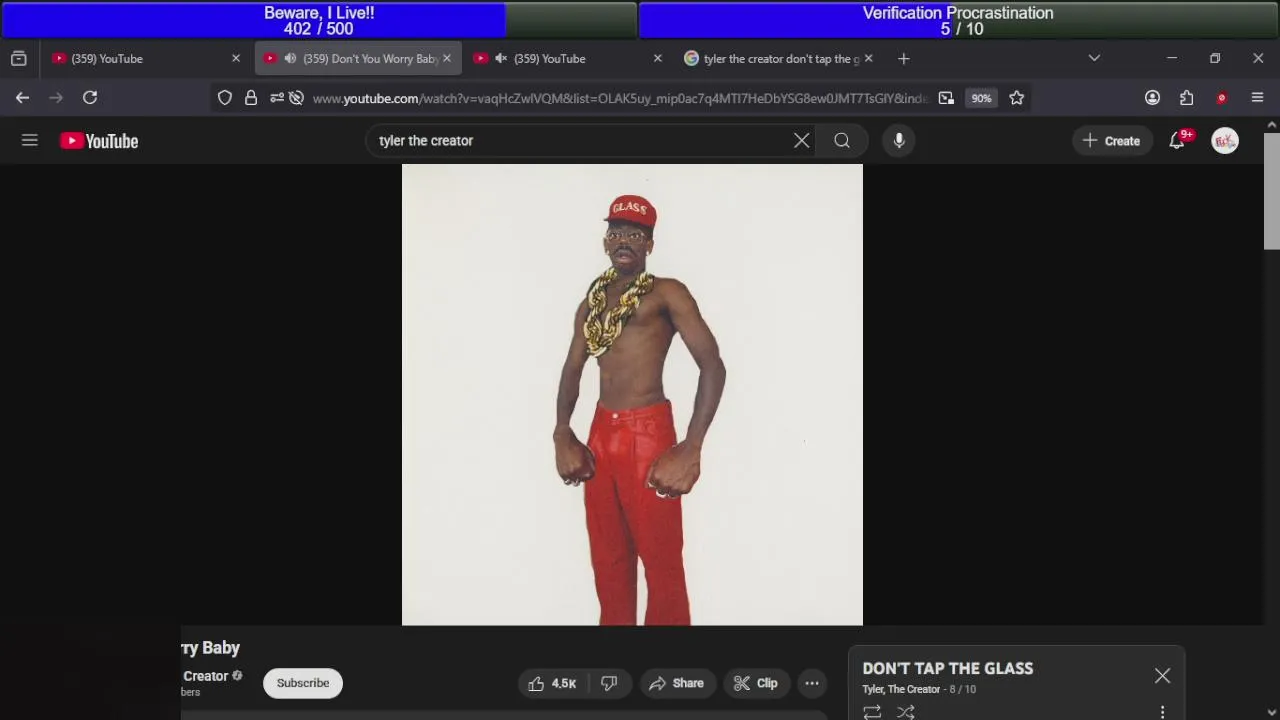The width and height of the screenshot is (1280, 720).
Task: Open the playlist panel's three-dot options
Action: 1162,712
